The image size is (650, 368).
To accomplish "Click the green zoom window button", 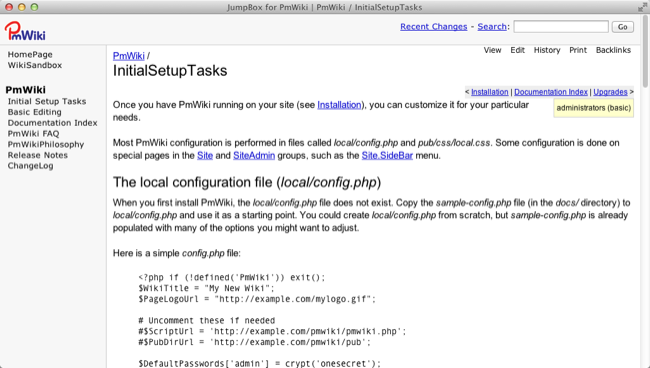I will tap(34, 7).
